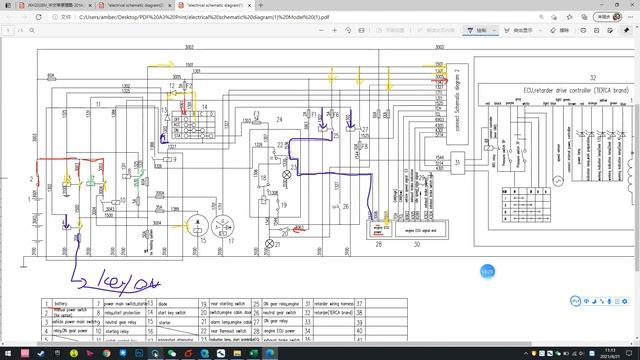Open Excel from the taskbar
This screenshot has height=360, width=640.
[x=253, y=353]
